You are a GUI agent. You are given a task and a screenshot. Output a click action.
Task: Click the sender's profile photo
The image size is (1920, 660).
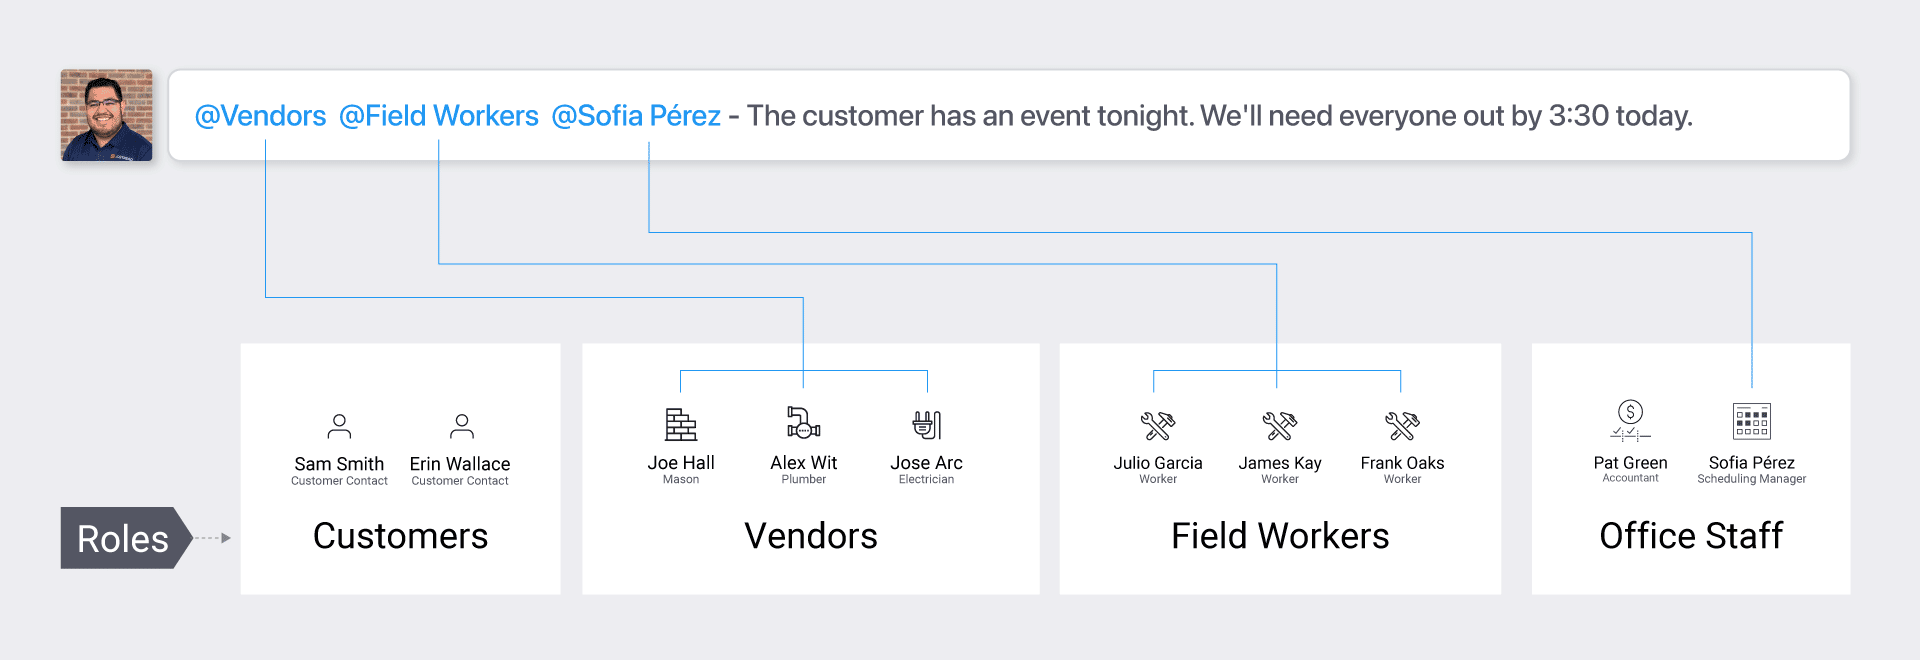[107, 115]
